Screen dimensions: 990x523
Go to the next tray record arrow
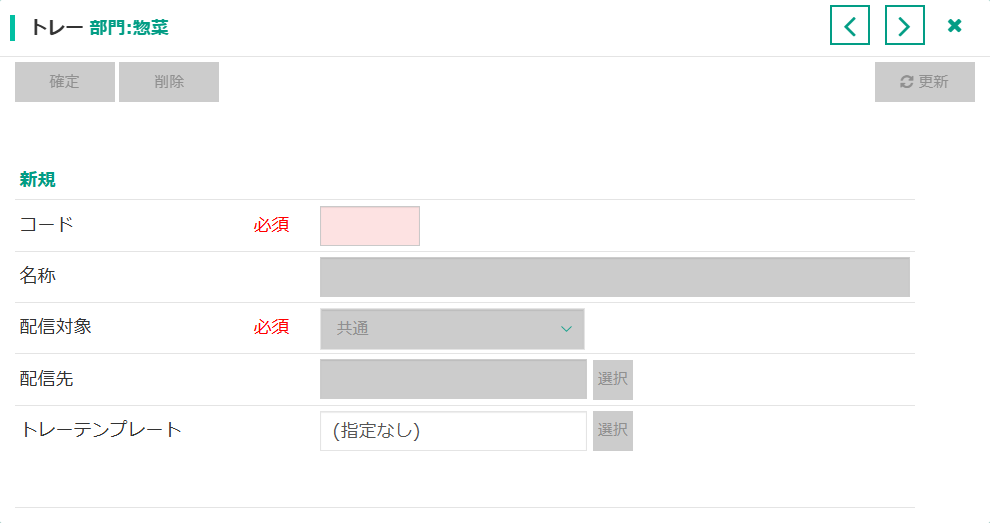(x=905, y=26)
